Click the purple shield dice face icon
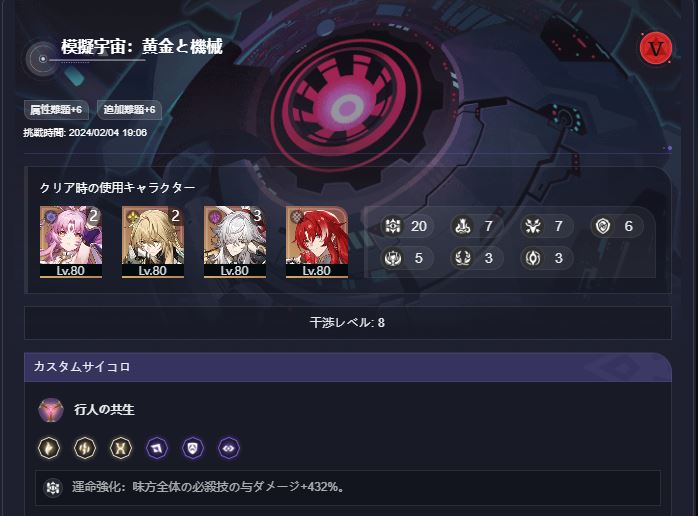This screenshot has height=516, width=698. click(193, 448)
